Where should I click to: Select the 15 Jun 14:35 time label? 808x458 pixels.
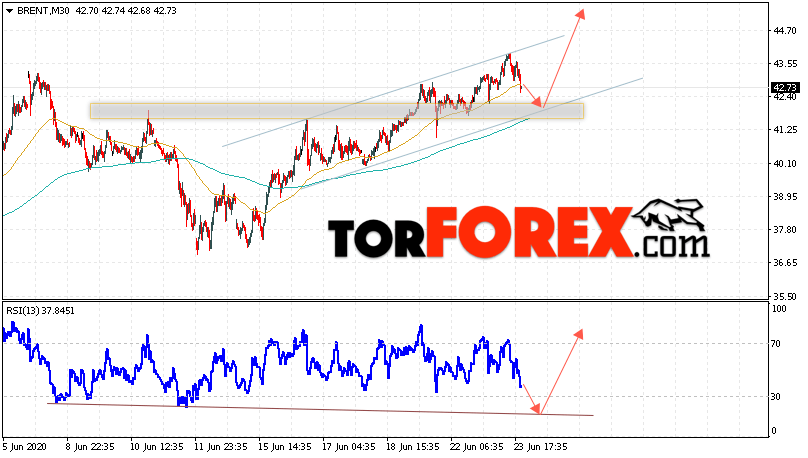(285, 447)
